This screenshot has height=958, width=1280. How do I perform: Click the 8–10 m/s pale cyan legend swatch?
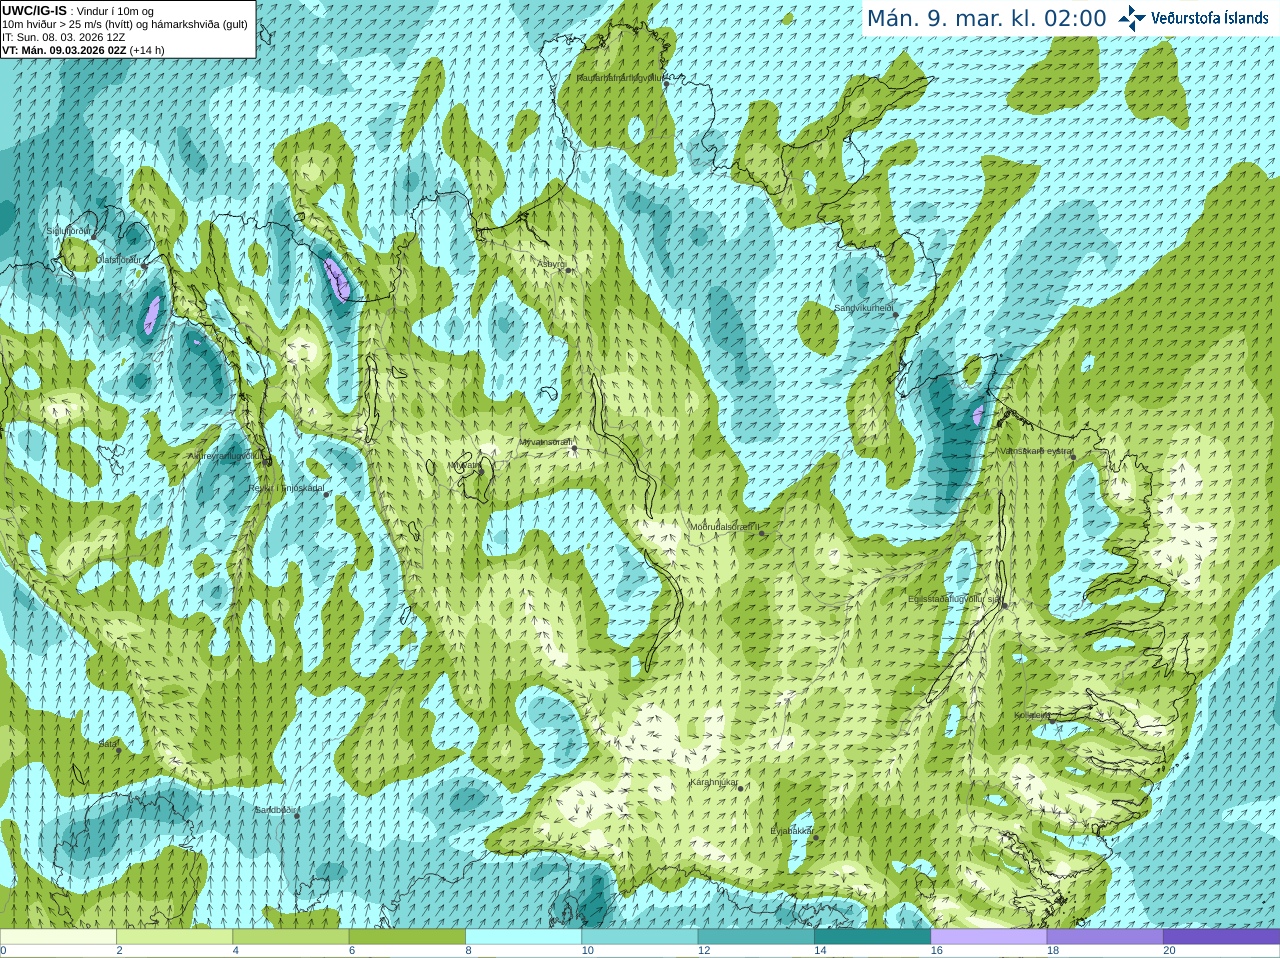[x=523, y=937]
